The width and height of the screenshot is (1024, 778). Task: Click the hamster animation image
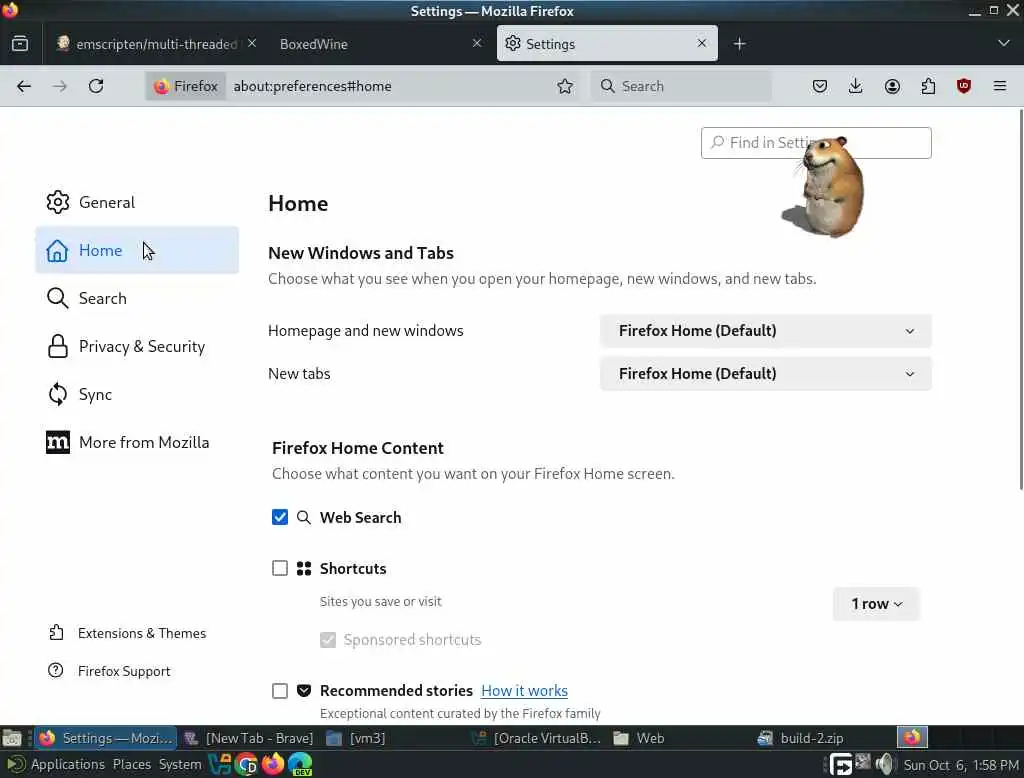[x=824, y=187]
